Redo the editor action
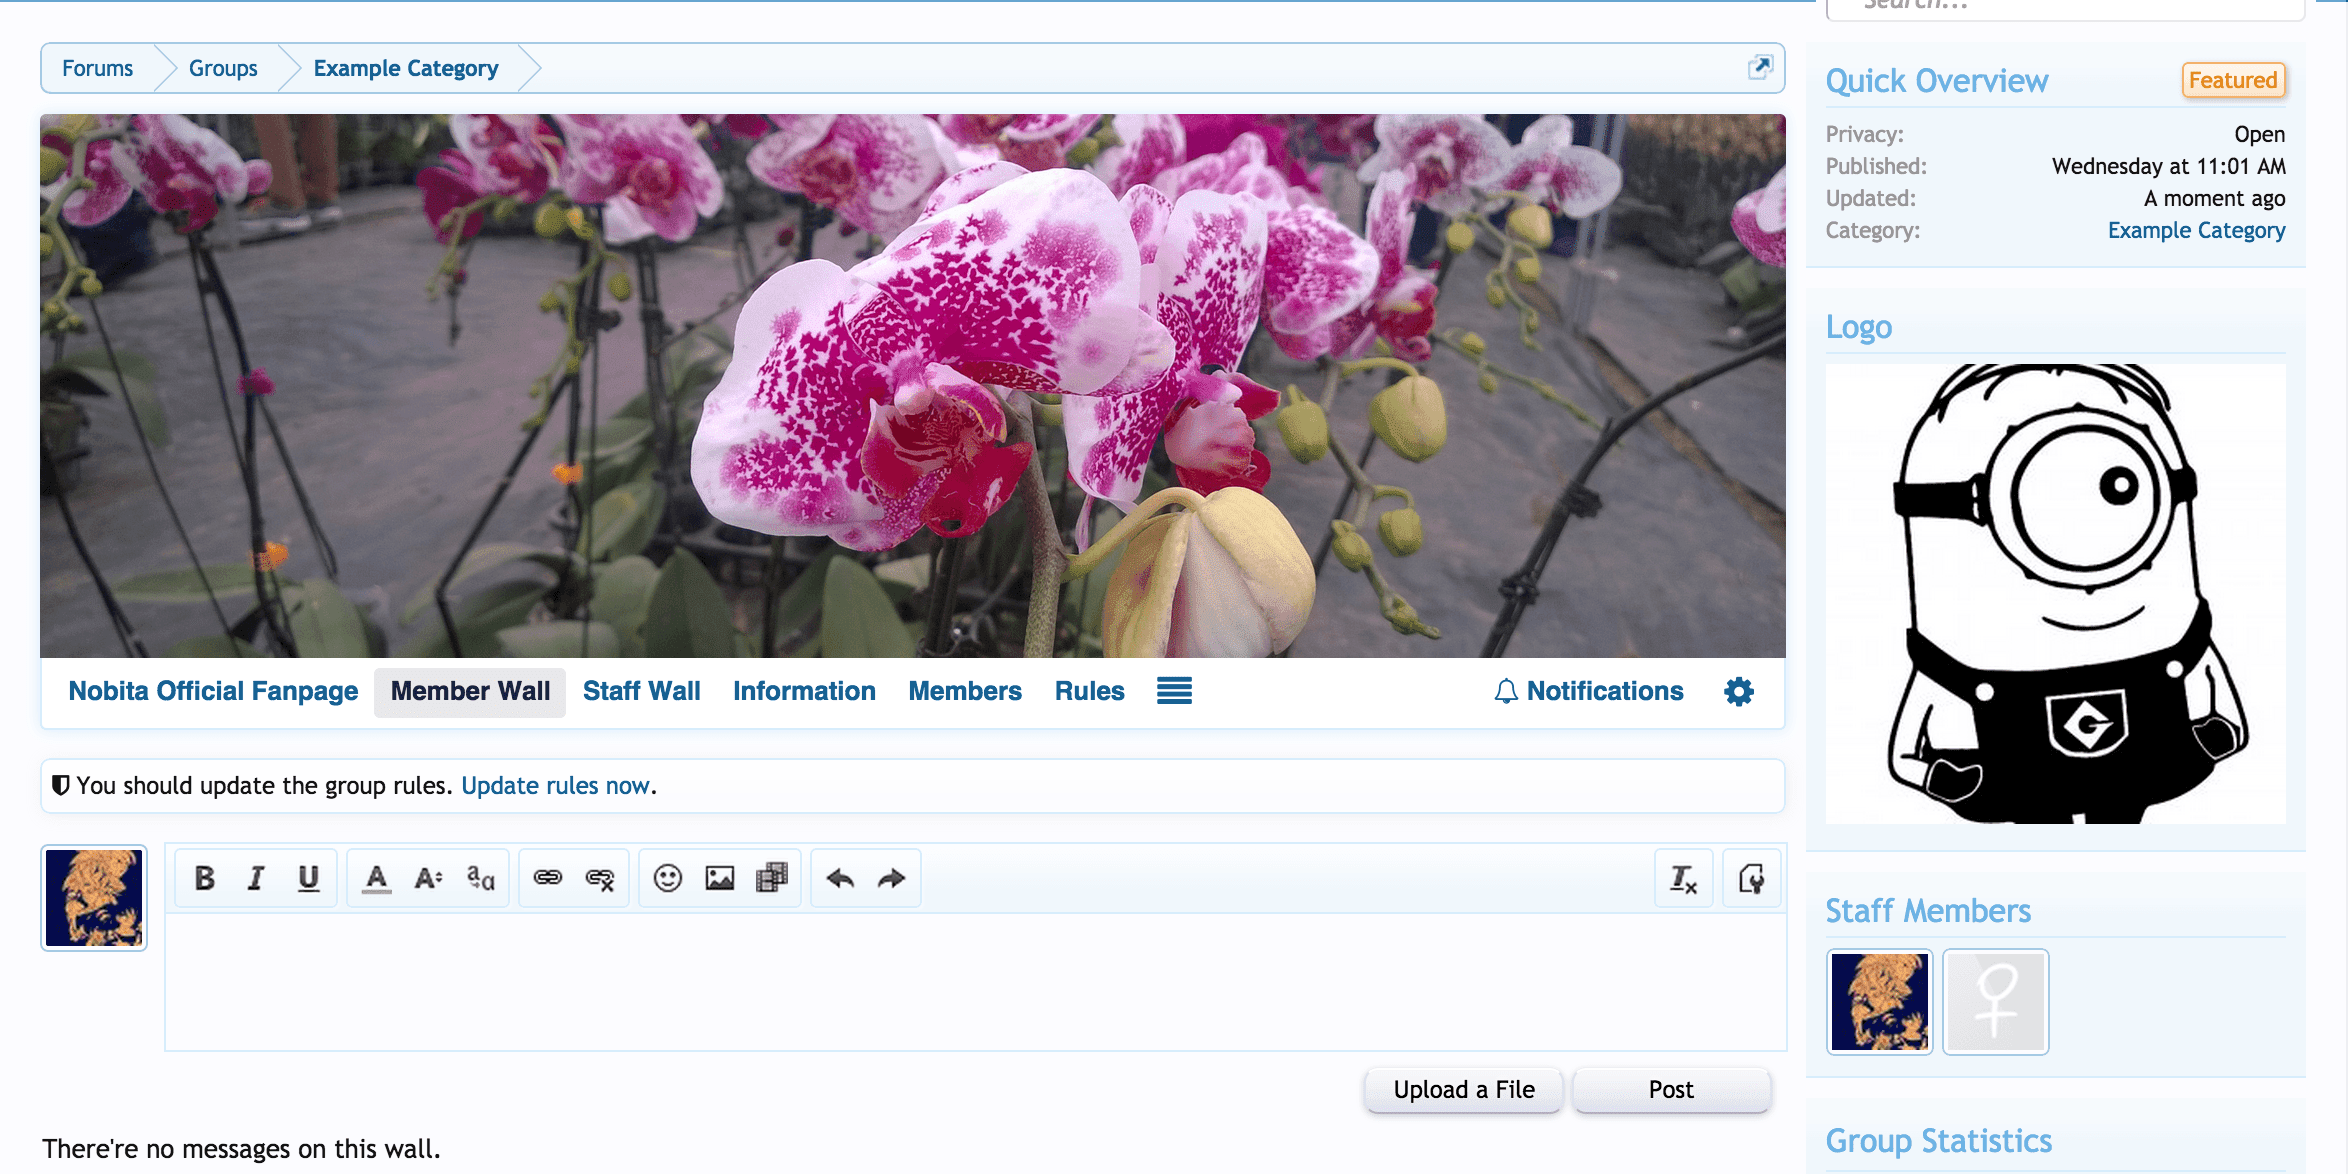Viewport: 2348px width, 1174px height. [x=891, y=878]
